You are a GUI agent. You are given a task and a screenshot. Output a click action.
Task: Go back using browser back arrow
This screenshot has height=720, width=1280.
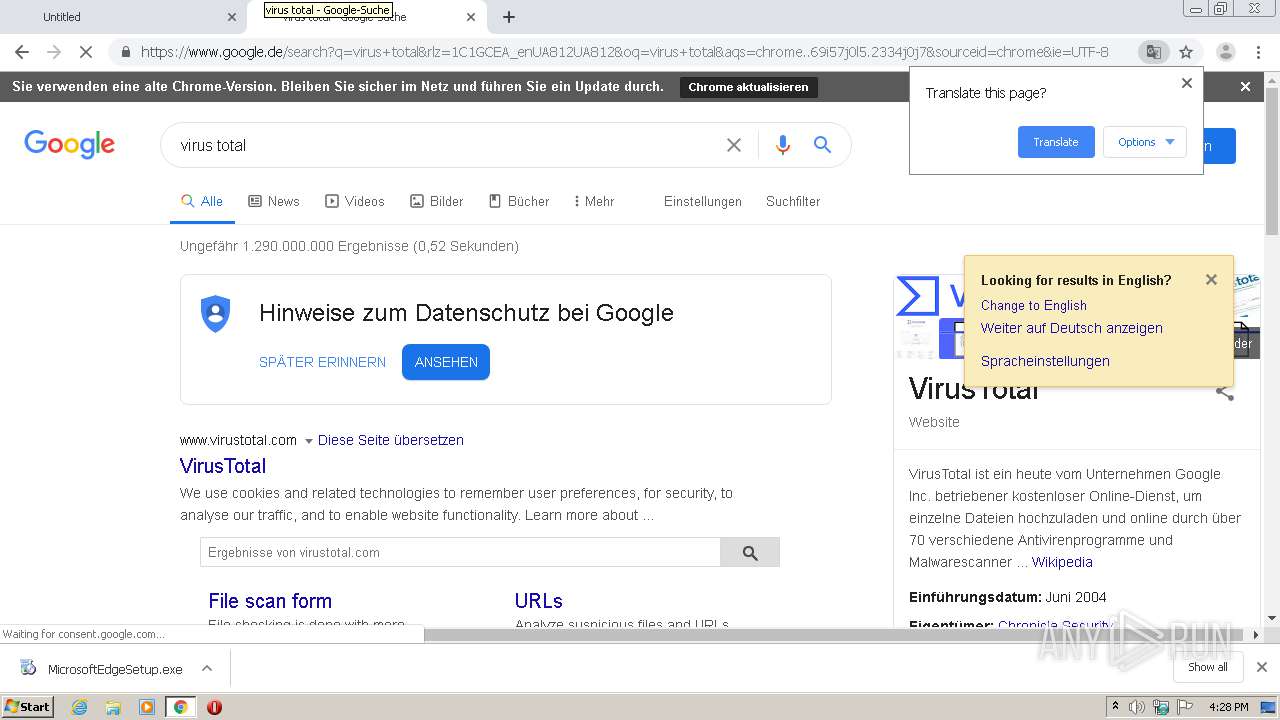tap(22, 52)
